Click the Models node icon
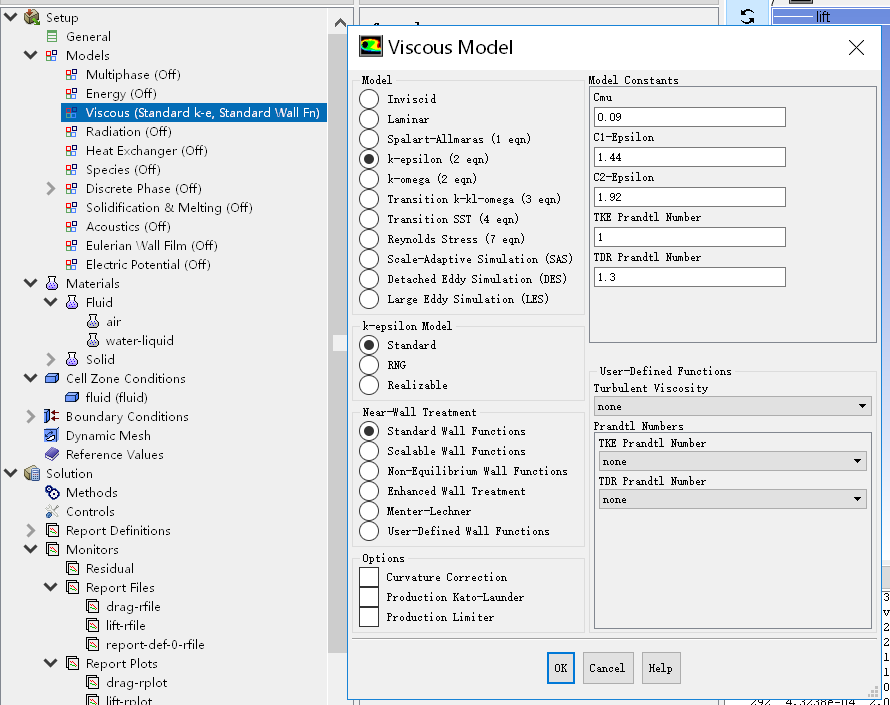The width and height of the screenshot is (890, 705). coord(52,56)
